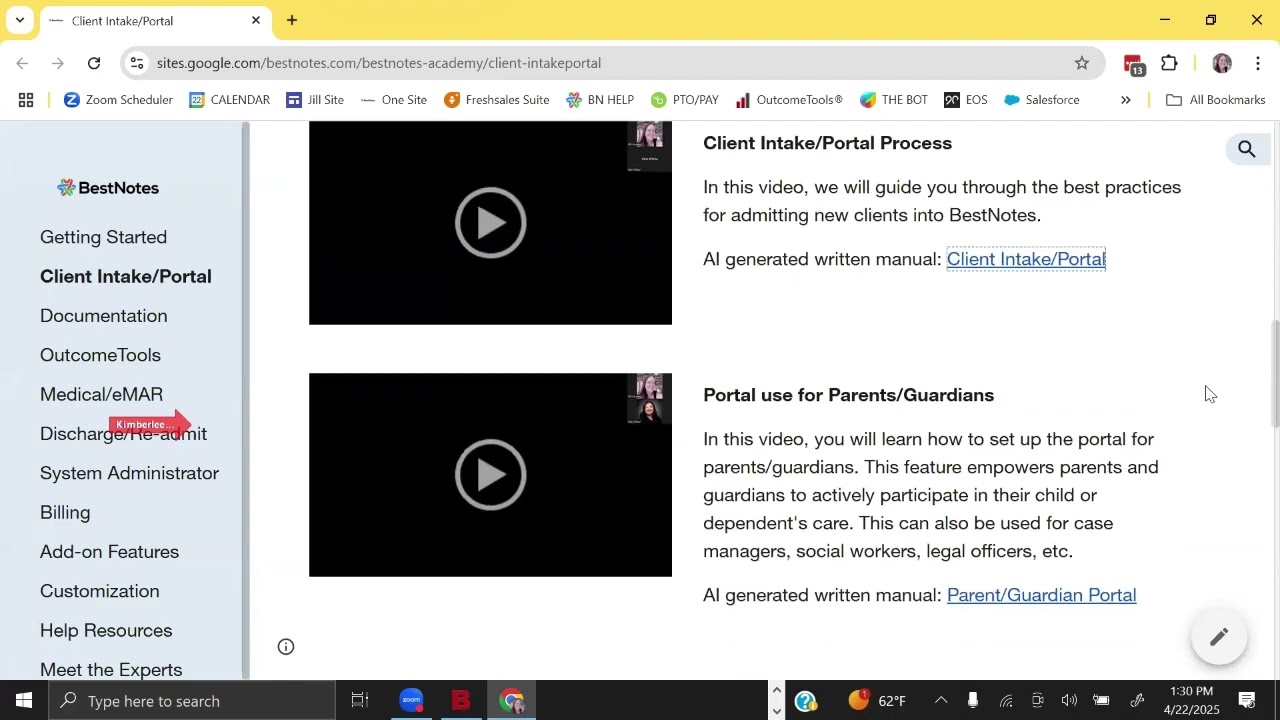Select Client Intake/Portal in sidebar

(x=126, y=276)
